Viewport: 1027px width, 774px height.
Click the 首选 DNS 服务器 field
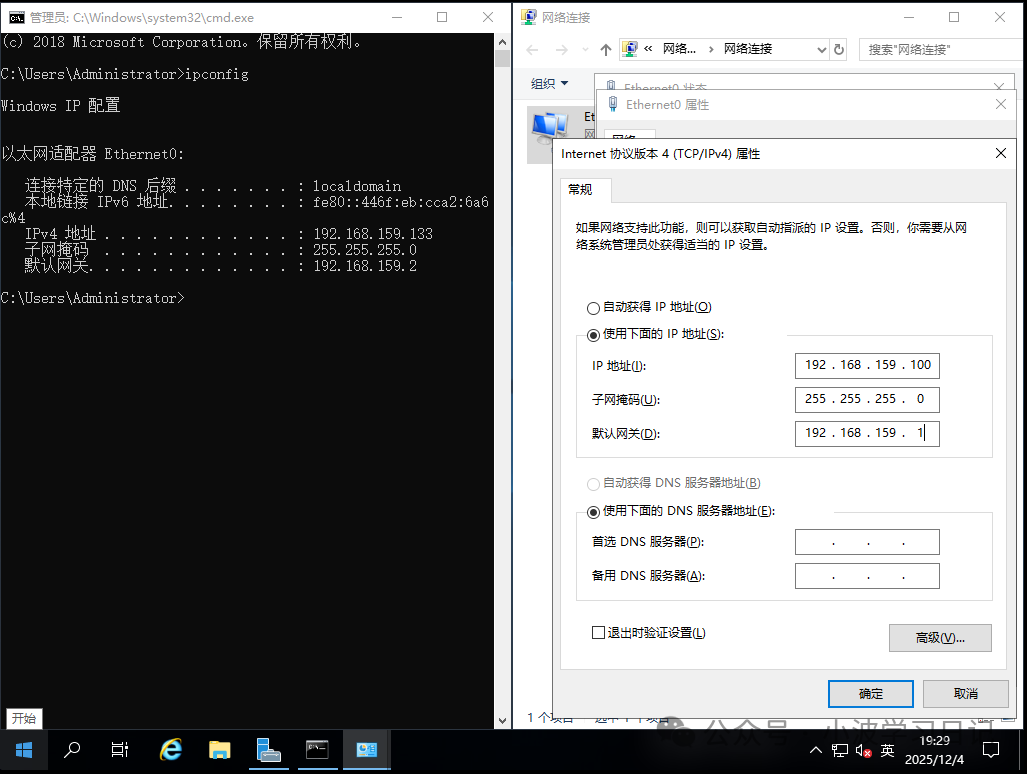(867, 542)
